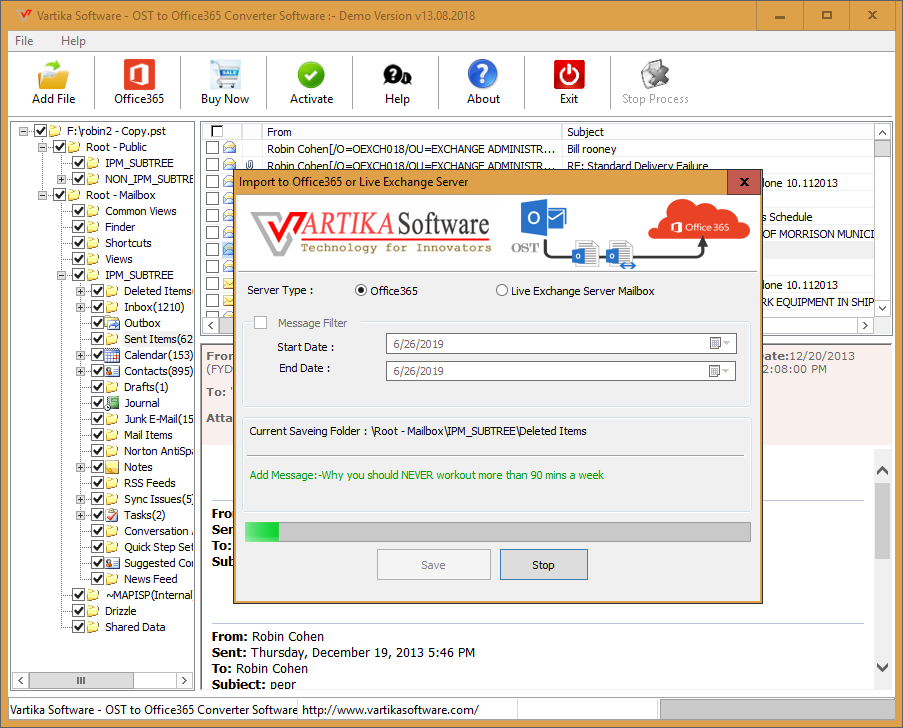Open the File menu

pos(24,41)
